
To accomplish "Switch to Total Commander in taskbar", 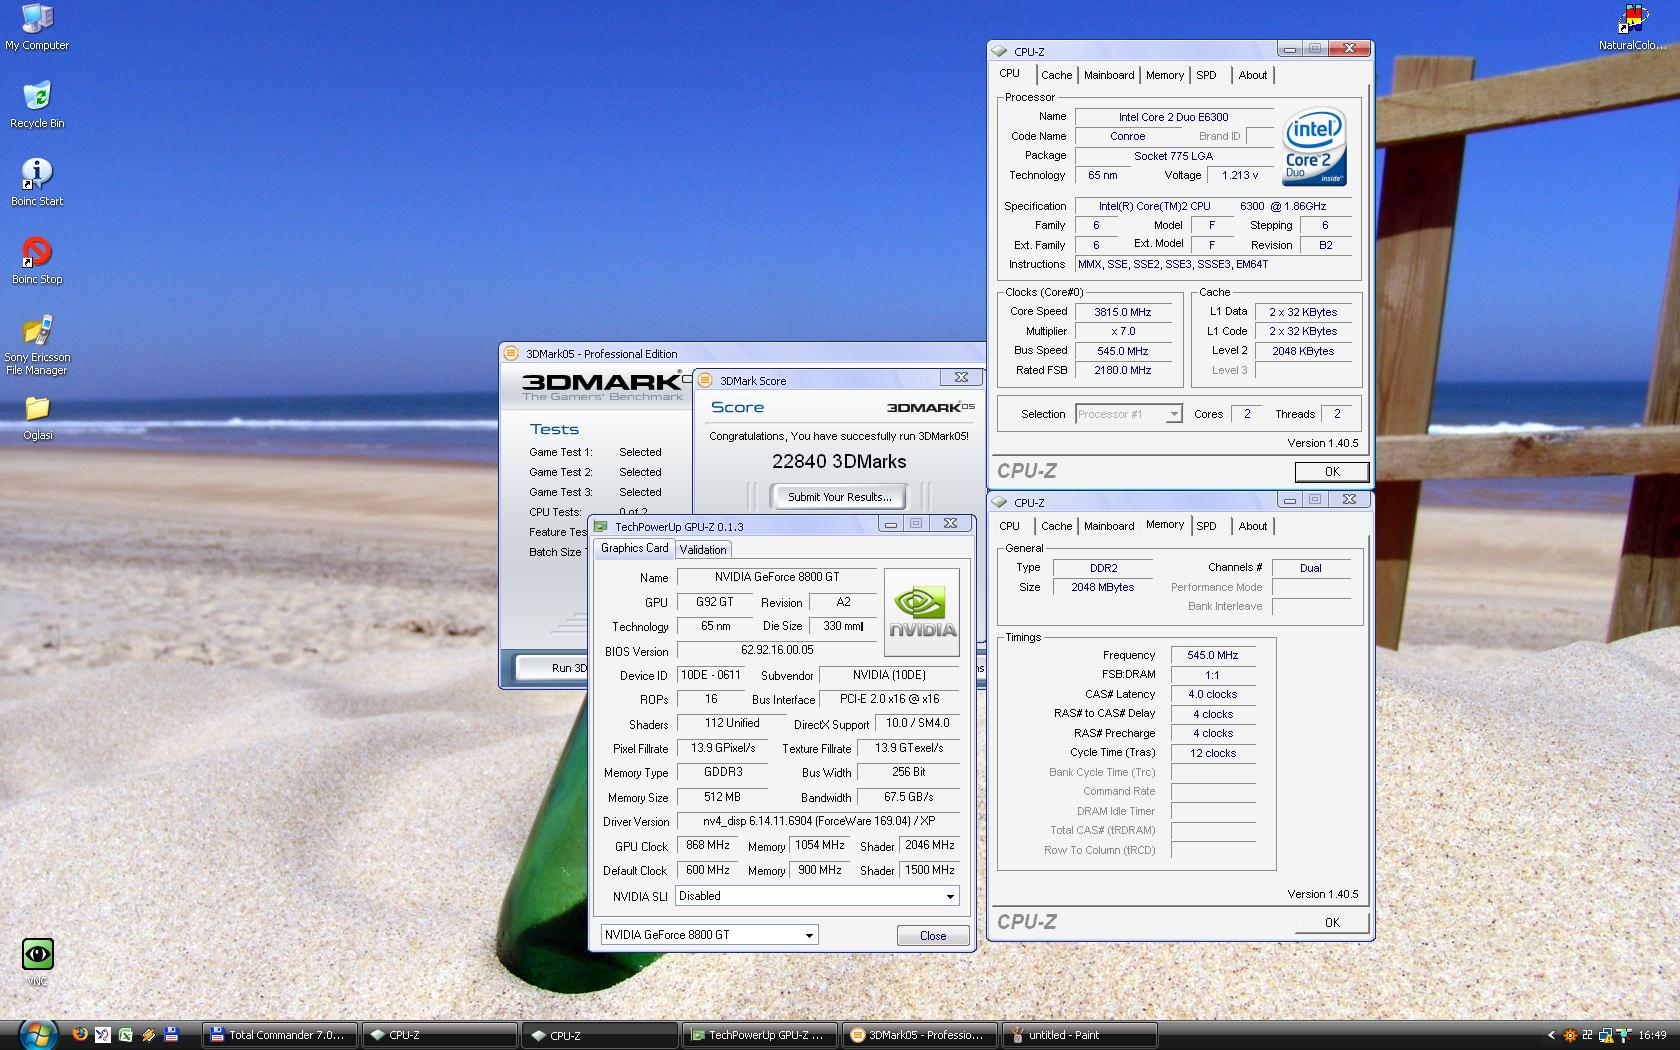I will tap(279, 1035).
